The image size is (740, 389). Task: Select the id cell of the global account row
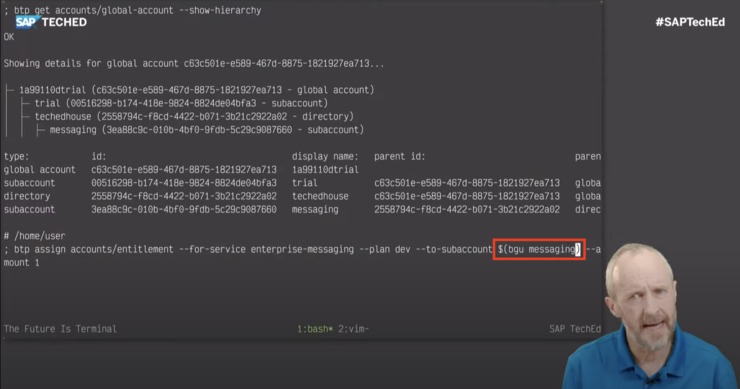click(184, 169)
